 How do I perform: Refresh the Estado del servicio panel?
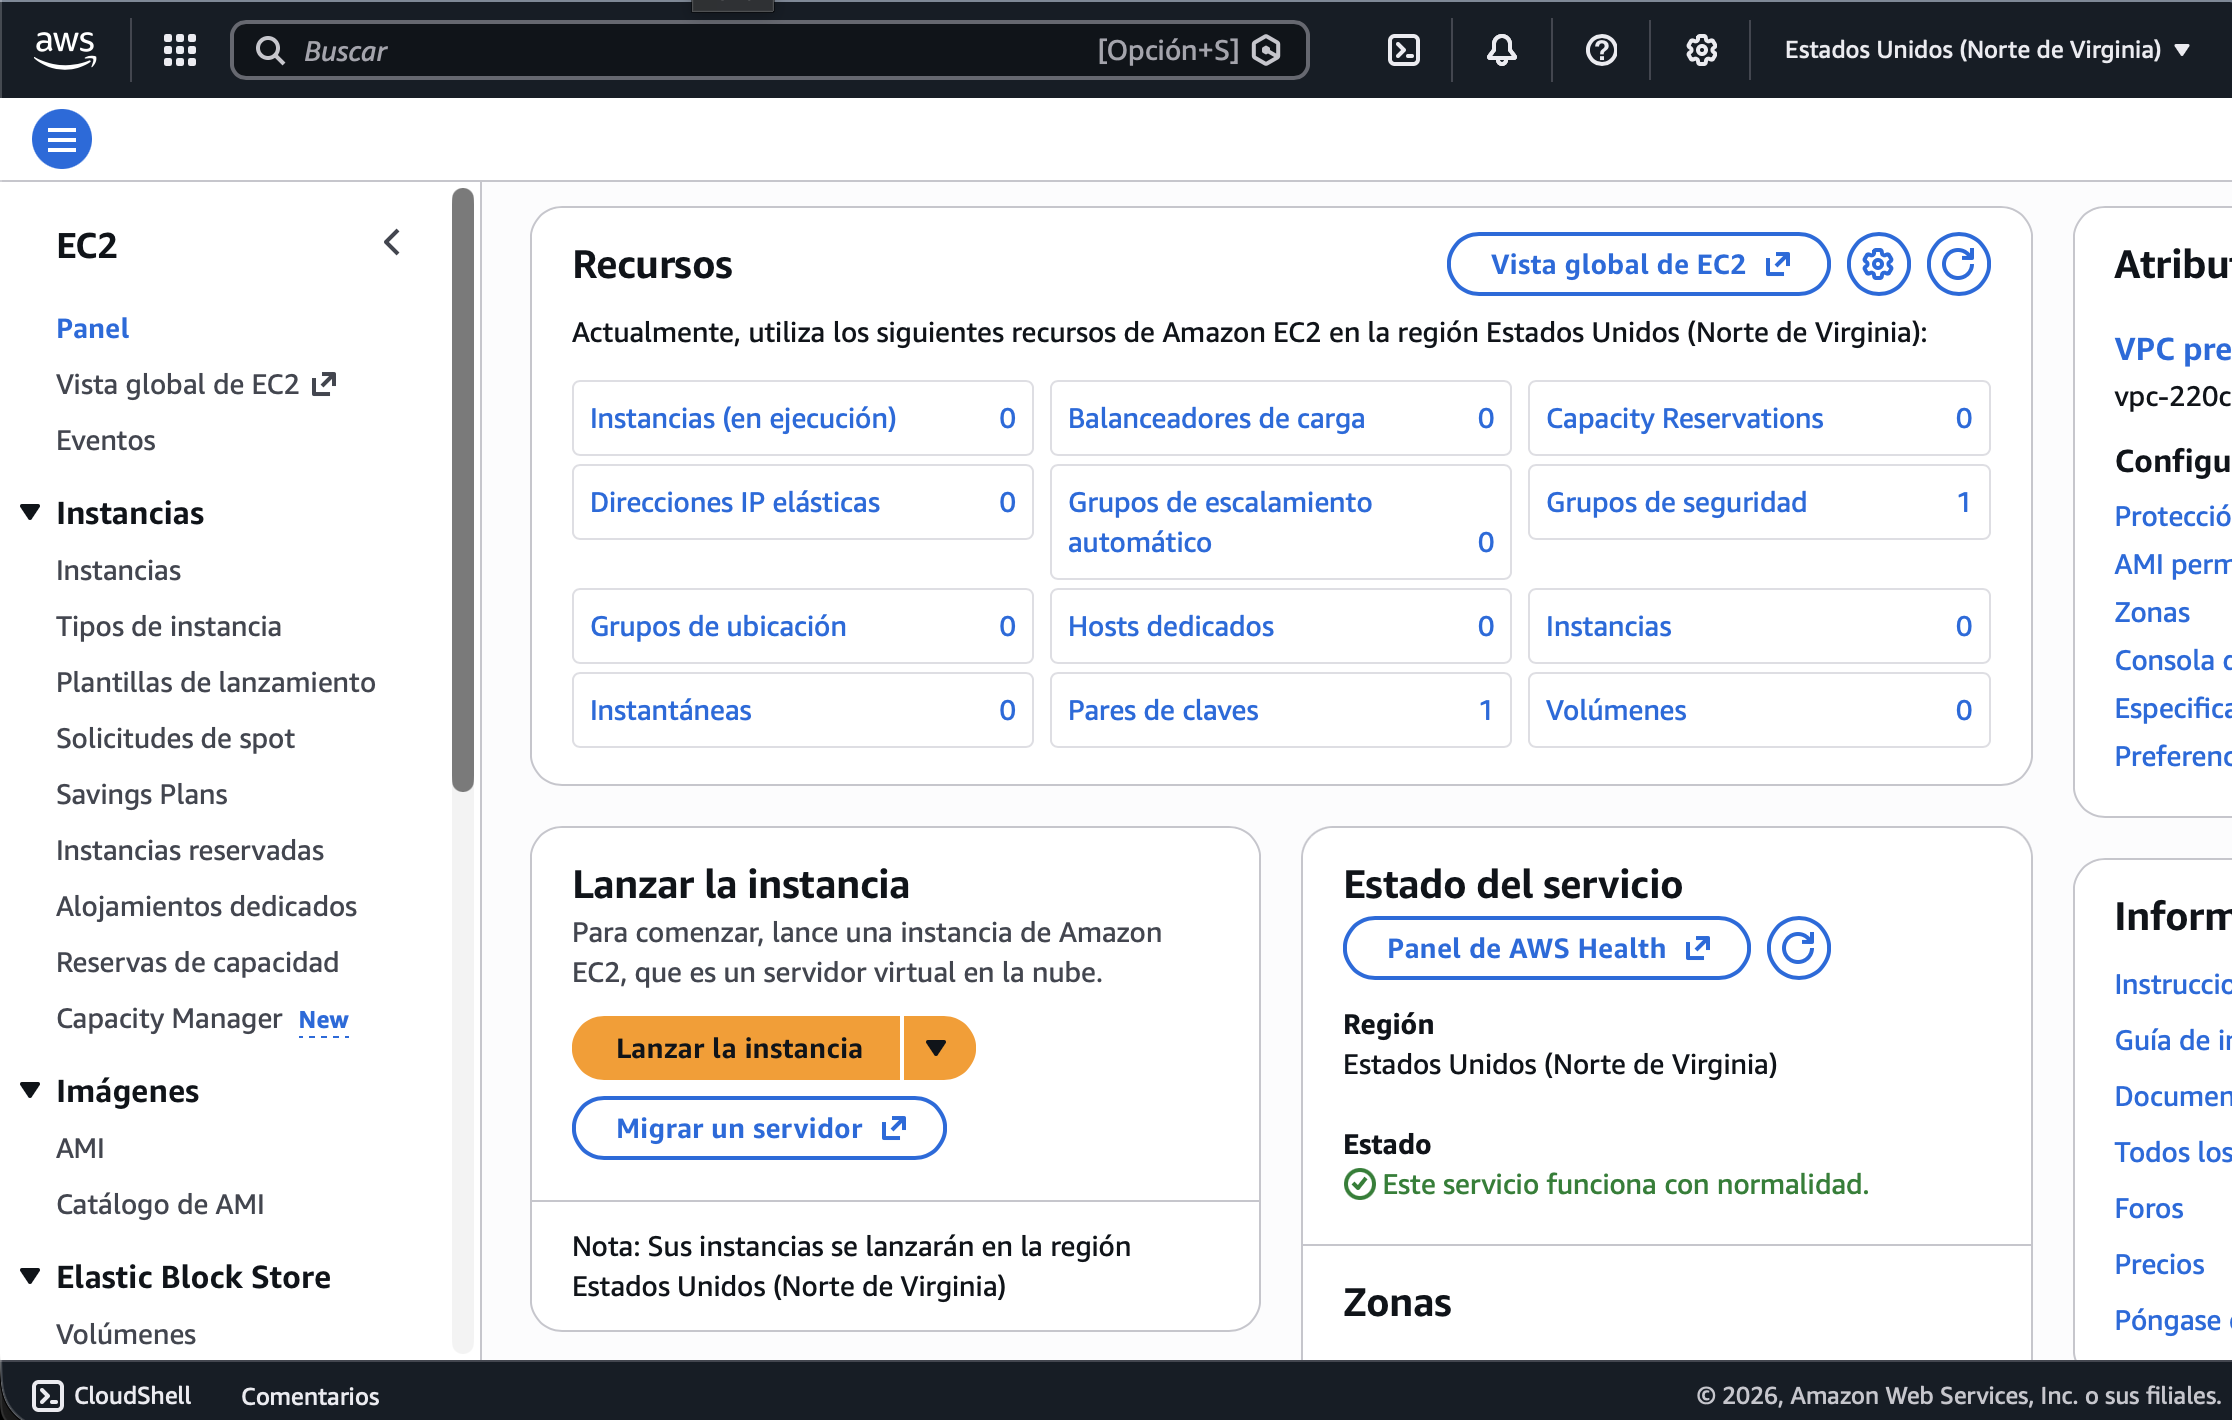pos(1798,948)
